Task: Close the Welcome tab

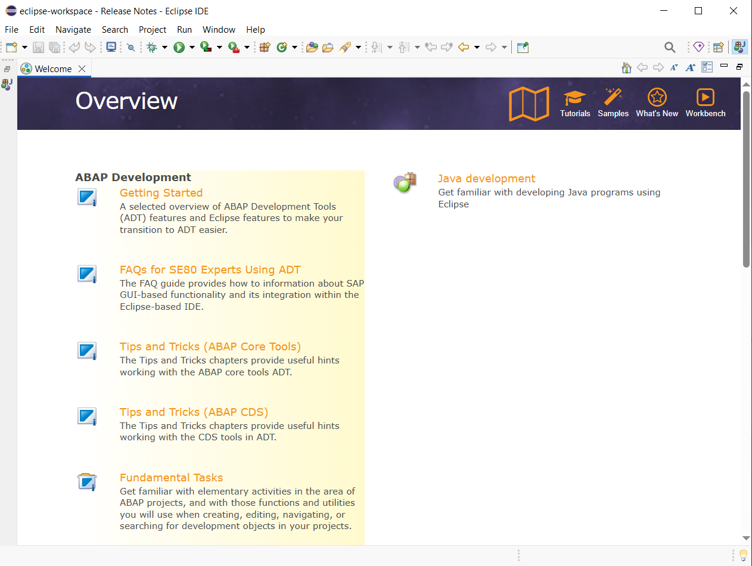Action: point(82,69)
